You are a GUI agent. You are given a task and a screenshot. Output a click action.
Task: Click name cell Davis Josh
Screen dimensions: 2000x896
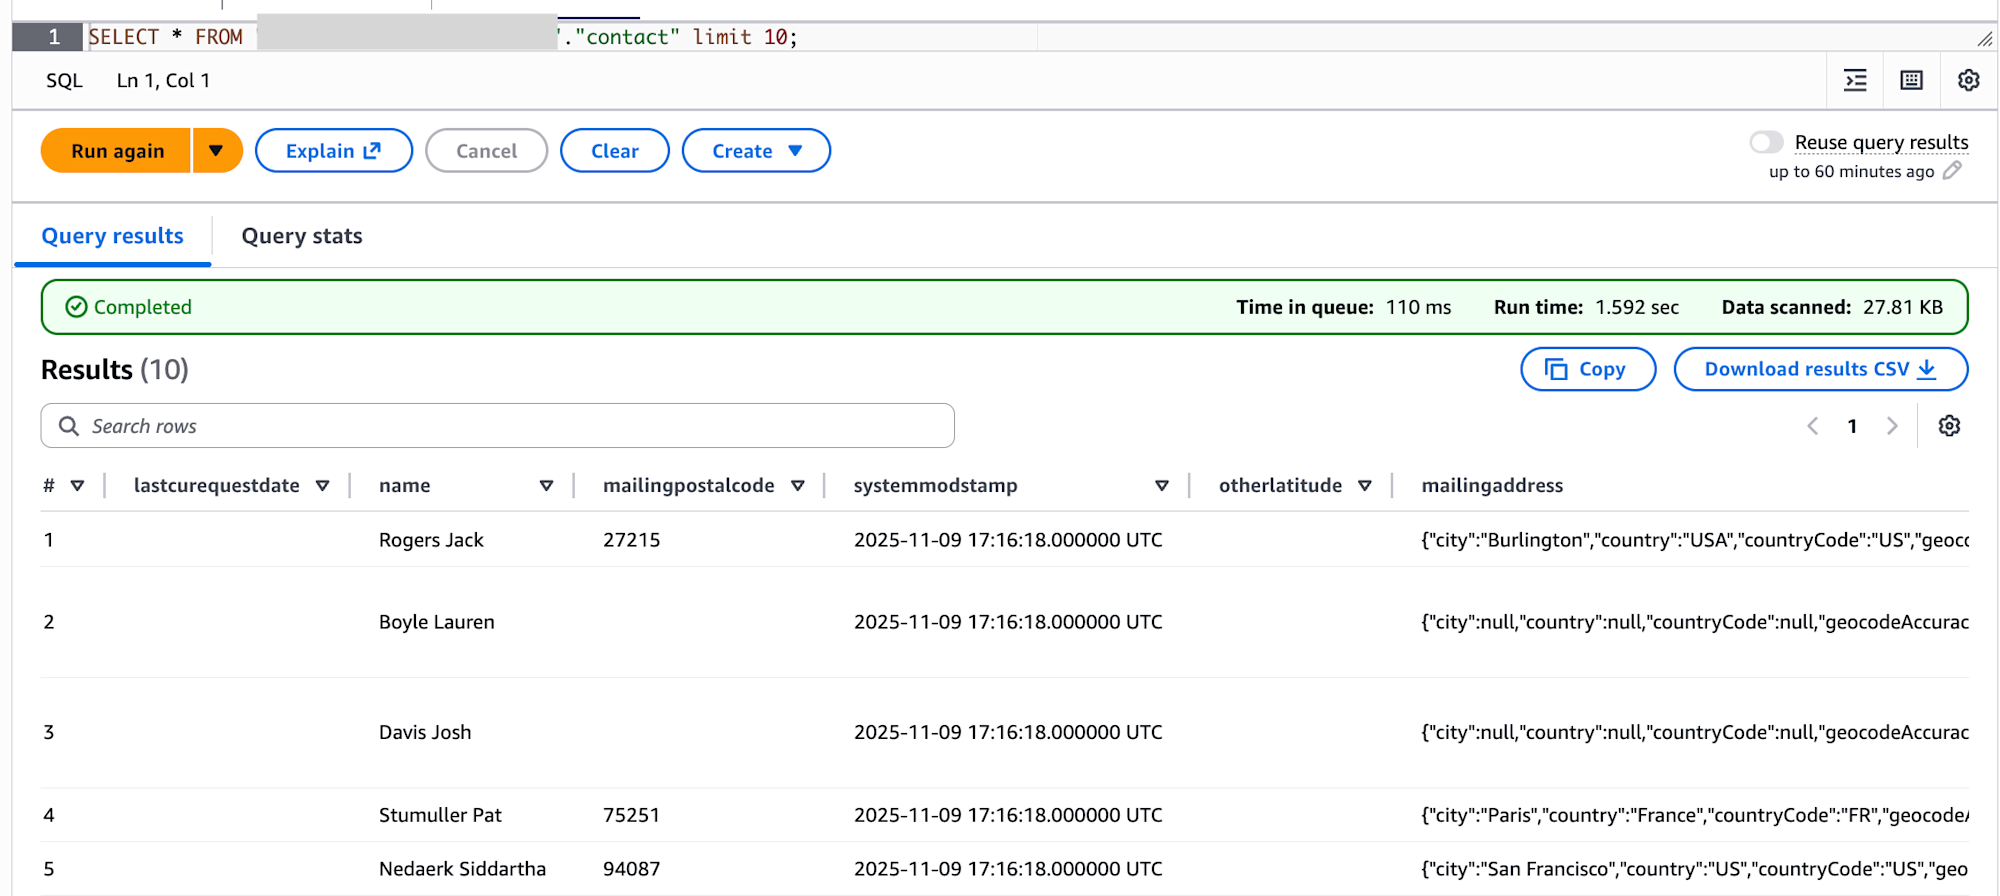[425, 732]
